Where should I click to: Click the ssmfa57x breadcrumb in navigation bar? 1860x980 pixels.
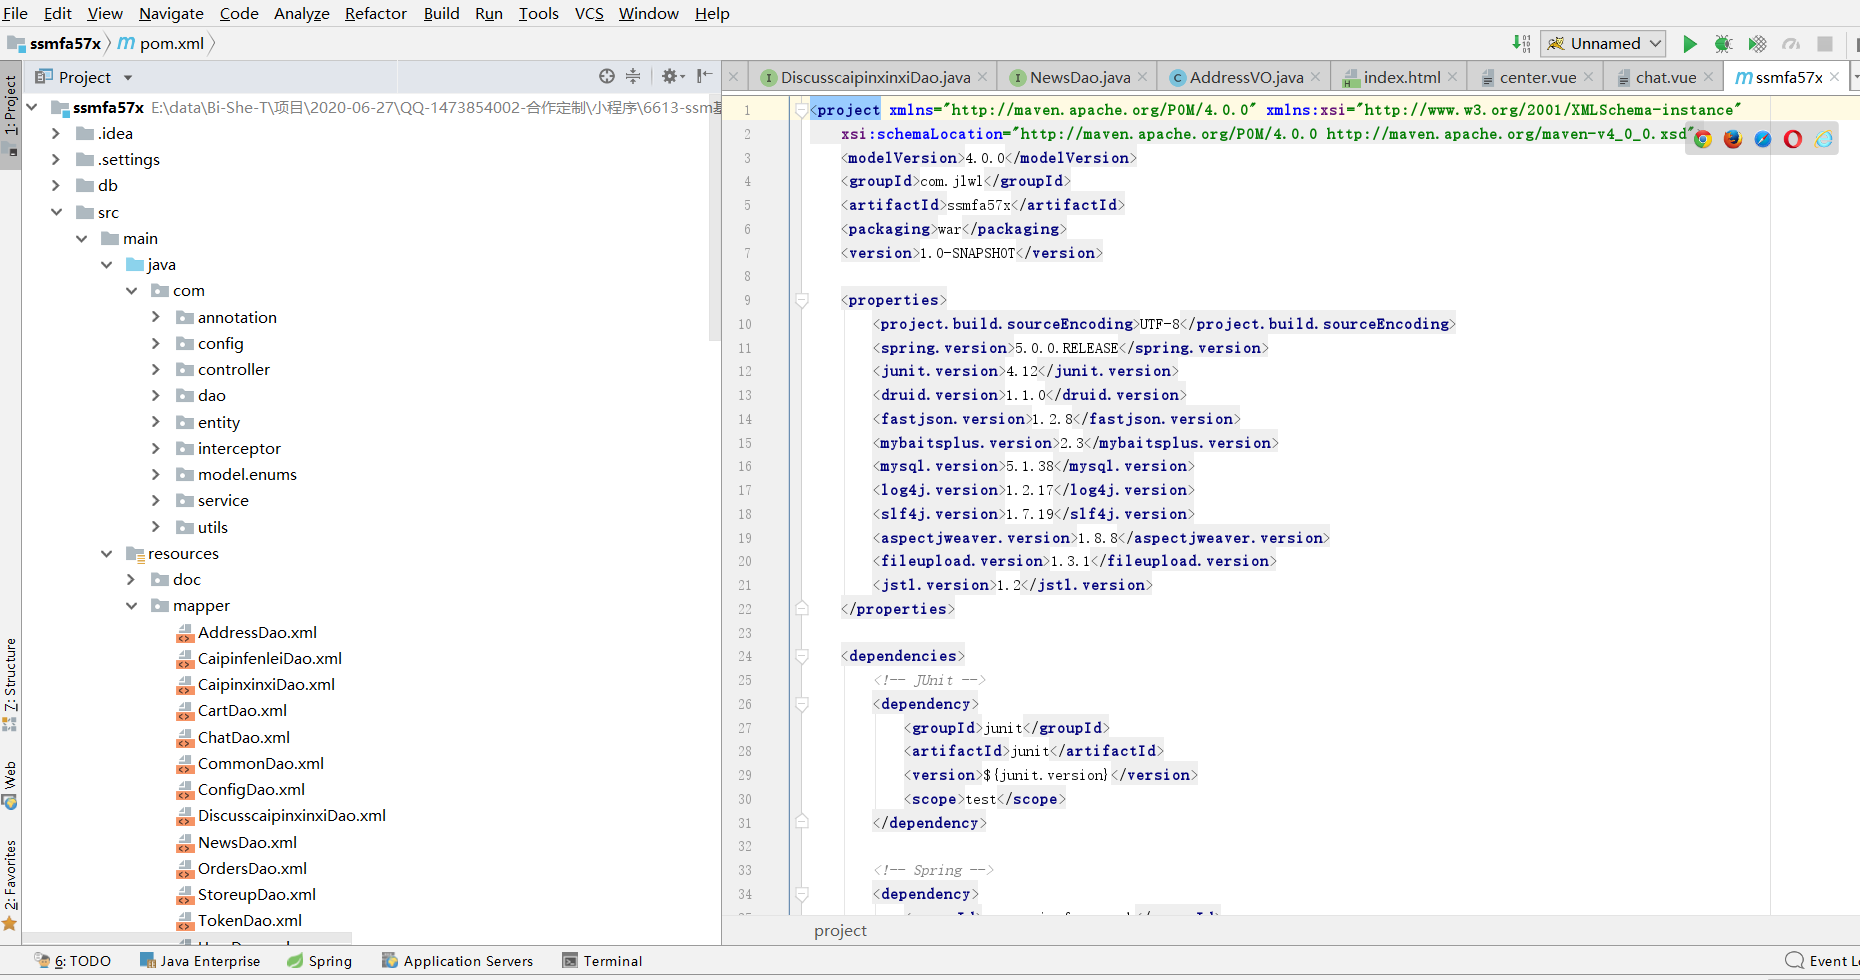pos(56,43)
